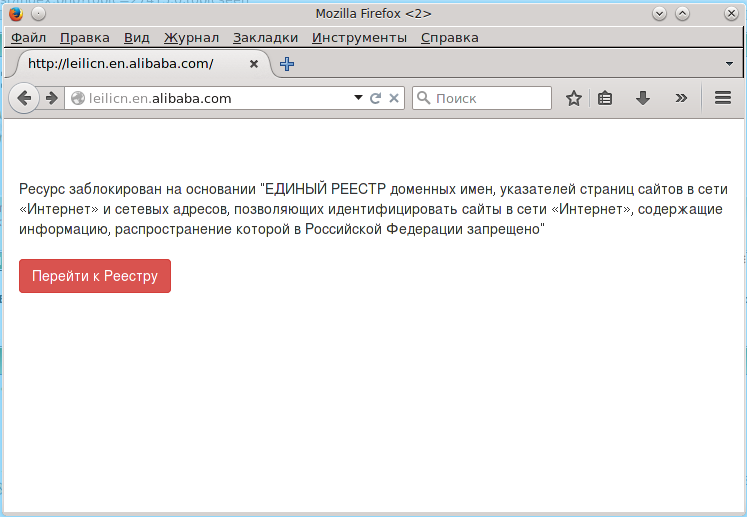Minimize the Firefox window
The height and width of the screenshot is (517, 747).
click(659, 14)
